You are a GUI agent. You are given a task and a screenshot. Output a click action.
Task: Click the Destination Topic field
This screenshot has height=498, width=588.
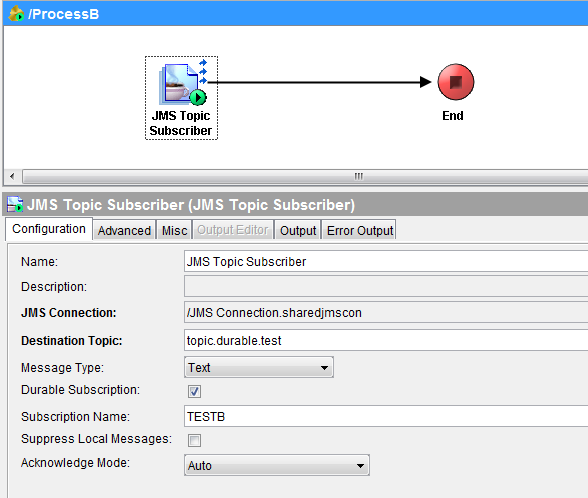click(386, 340)
